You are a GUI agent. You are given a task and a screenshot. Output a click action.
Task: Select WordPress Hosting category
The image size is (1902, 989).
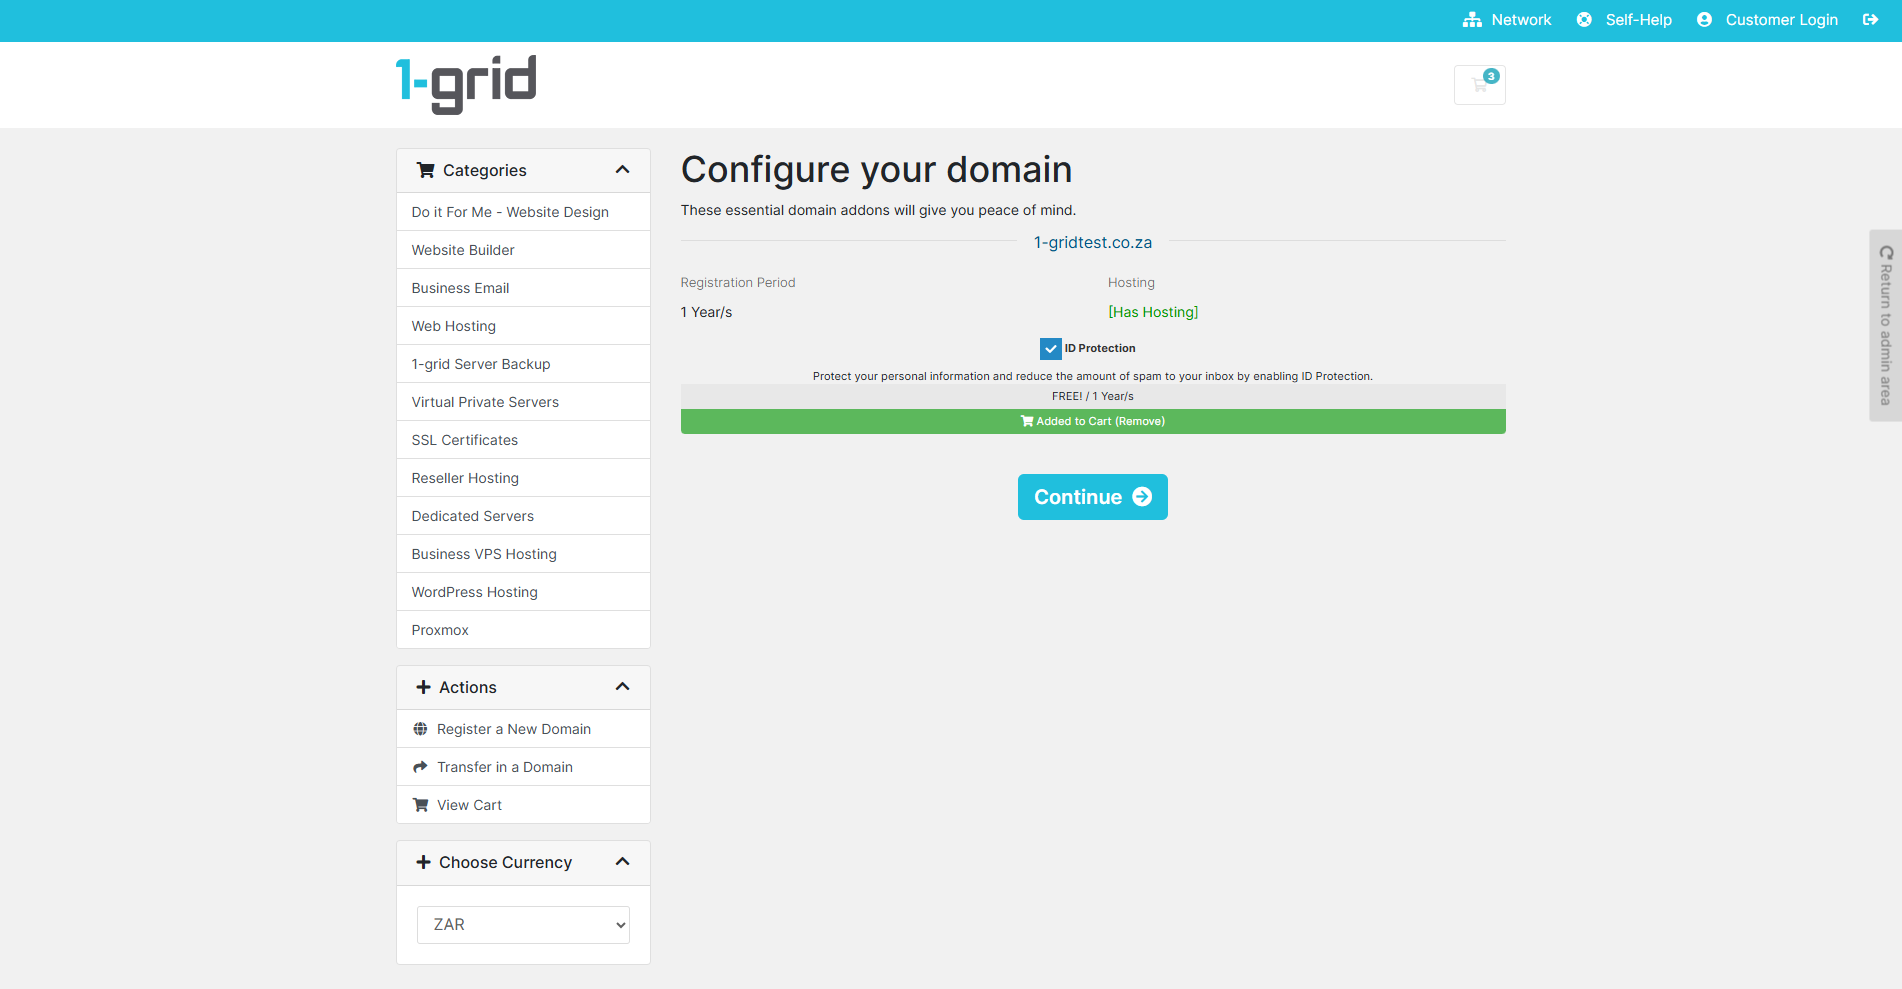[523, 592]
